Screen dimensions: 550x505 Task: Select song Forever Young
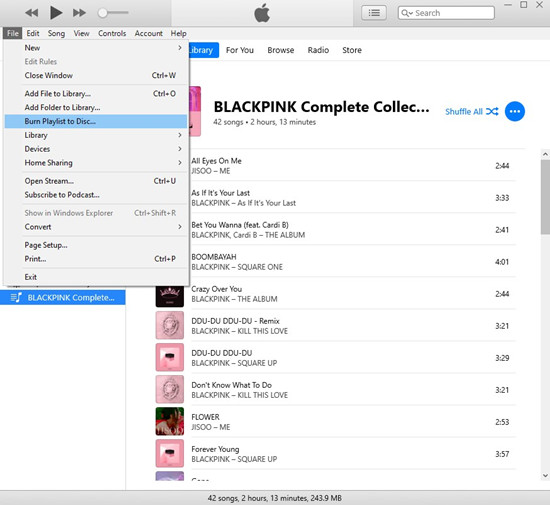click(335, 454)
